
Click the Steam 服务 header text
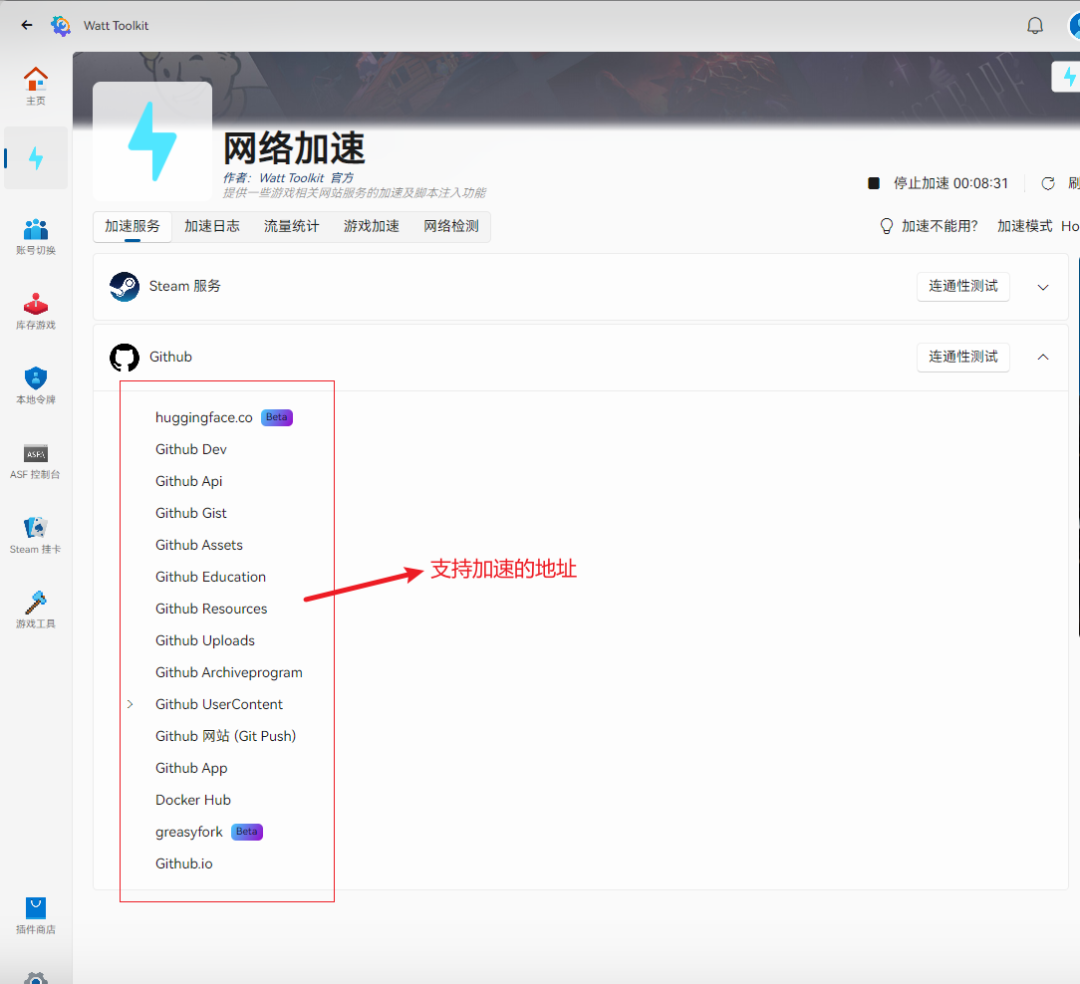tap(185, 286)
